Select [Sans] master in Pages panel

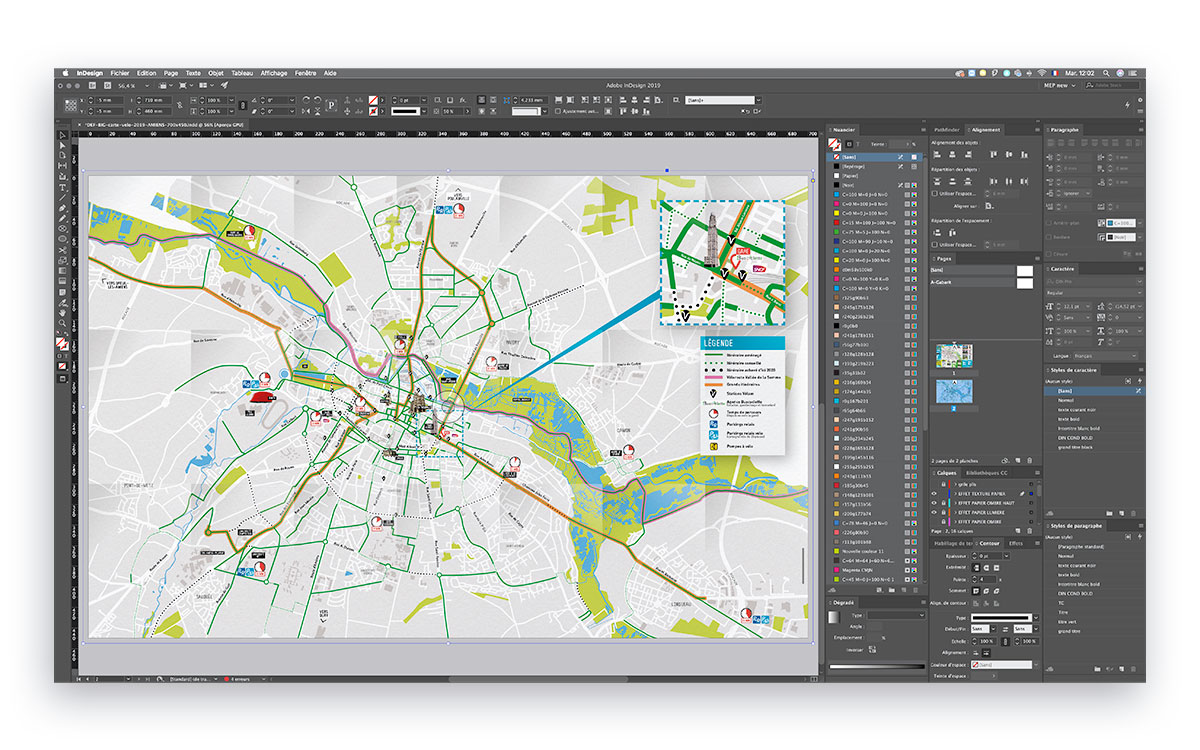[x=981, y=270]
